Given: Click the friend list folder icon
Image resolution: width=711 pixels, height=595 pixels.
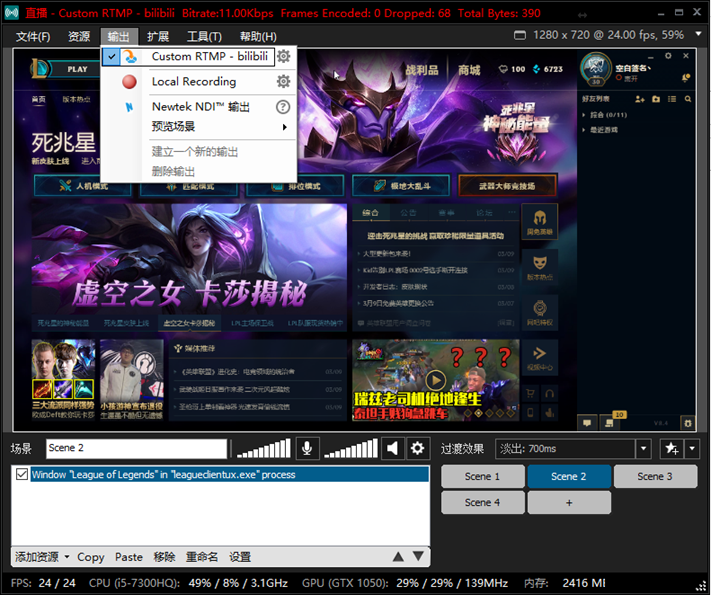Looking at the screenshot, I should coord(656,99).
